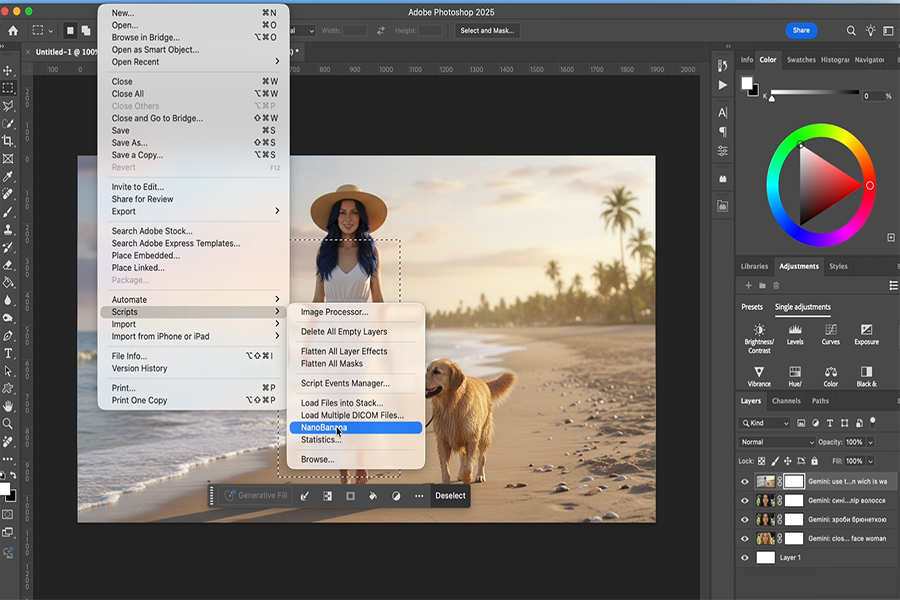Click the foreground color swatch in Color panel
The image size is (900, 600).
(746, 84)
